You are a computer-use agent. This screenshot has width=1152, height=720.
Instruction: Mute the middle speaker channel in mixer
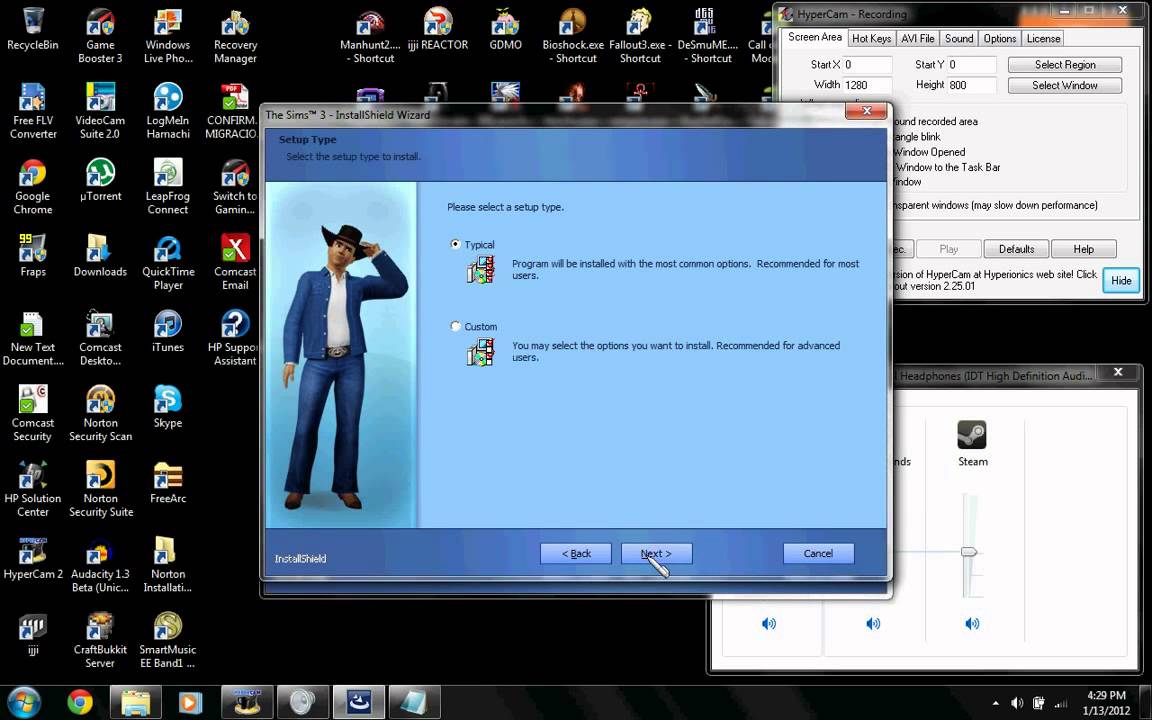click(x=873, y=624)
